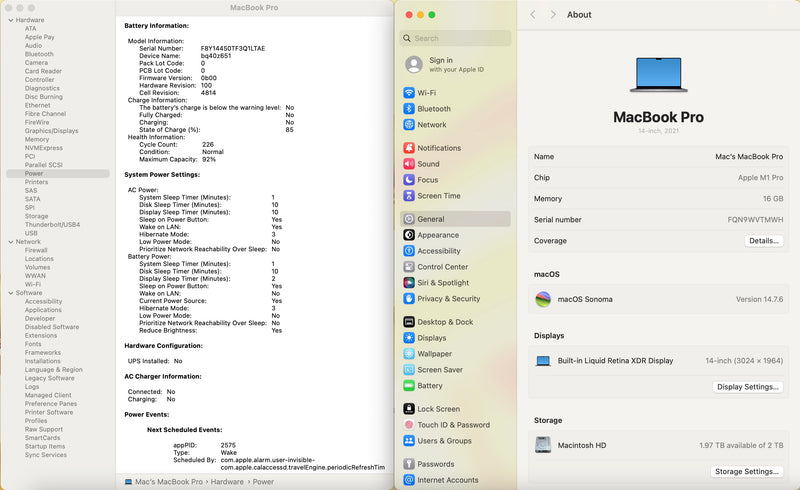Screen dimensions: 800x490
Task: Select NVMExpress in the Hardware tree
Action: tap(43, 148)
